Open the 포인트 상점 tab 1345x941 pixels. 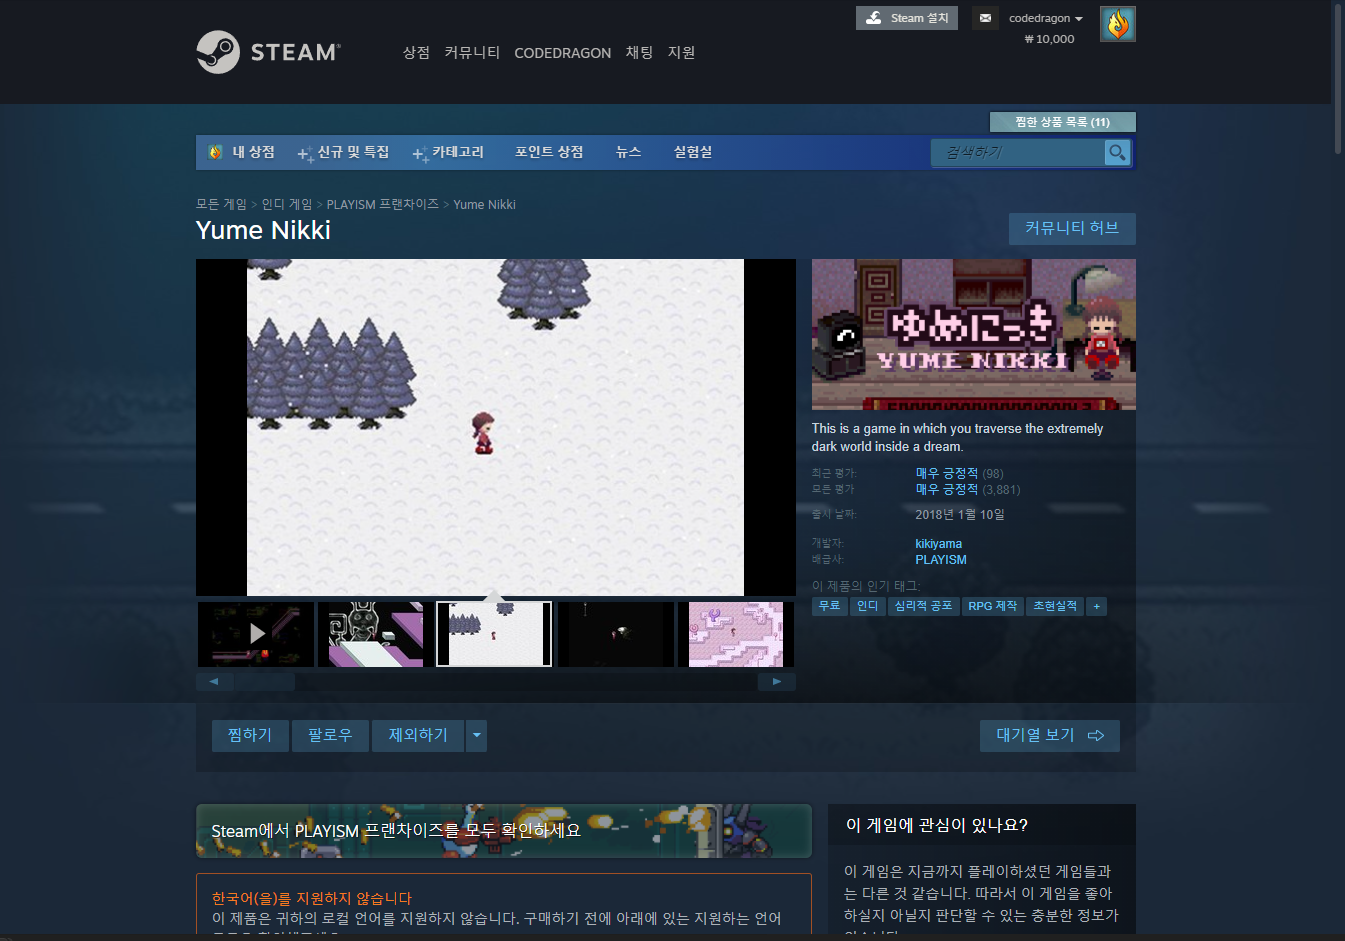(549, 152)
